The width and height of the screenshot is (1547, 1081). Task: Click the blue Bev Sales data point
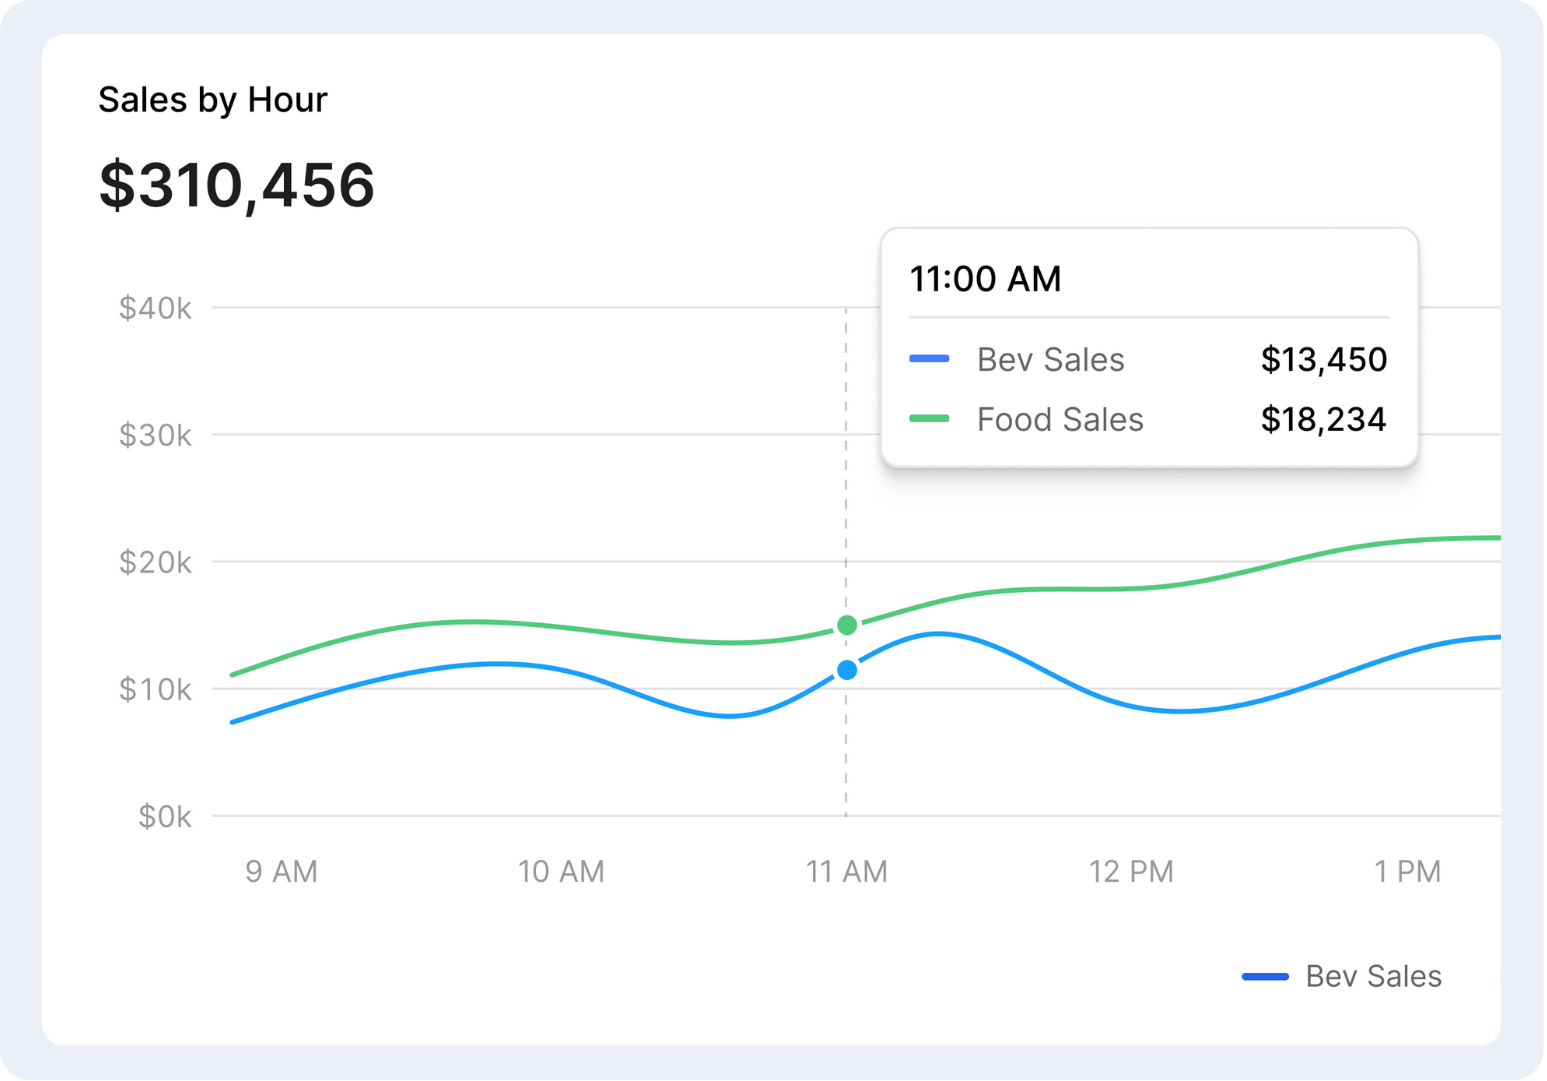click(x=847, y=670)
